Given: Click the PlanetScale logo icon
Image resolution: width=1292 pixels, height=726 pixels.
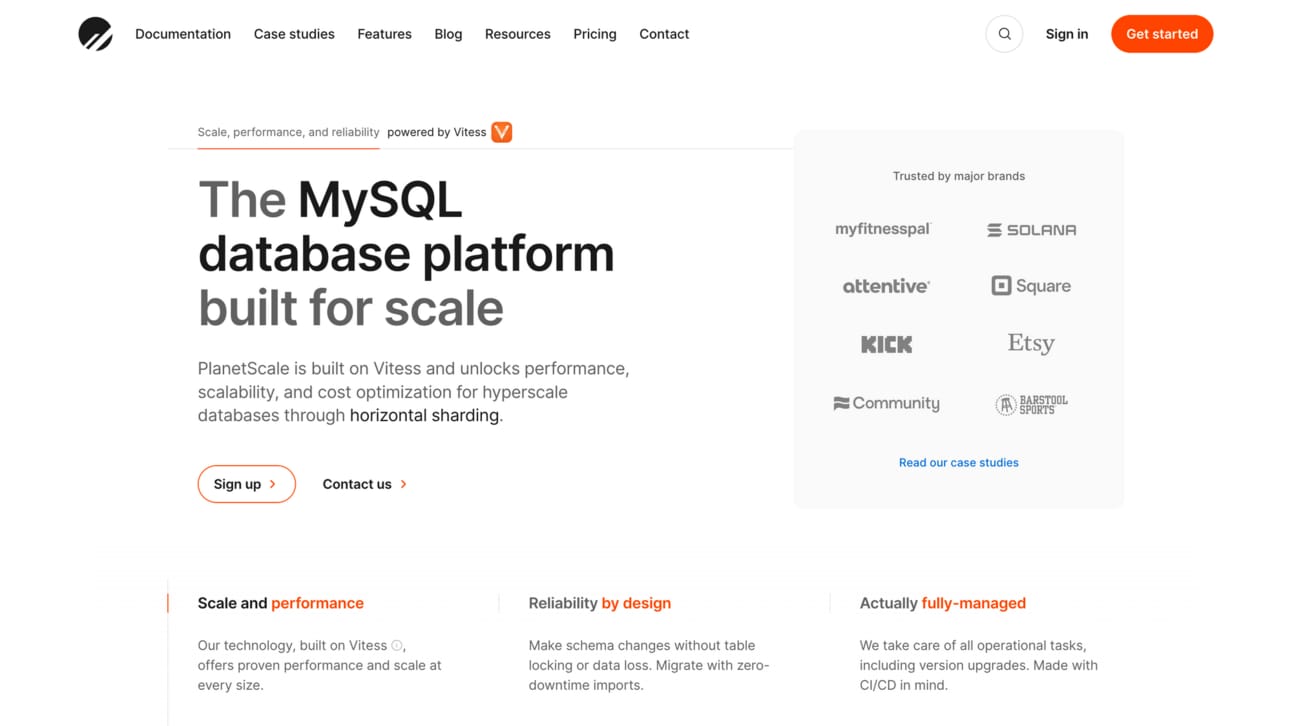Looking at the screenshot, I should [x=96, y=34].
